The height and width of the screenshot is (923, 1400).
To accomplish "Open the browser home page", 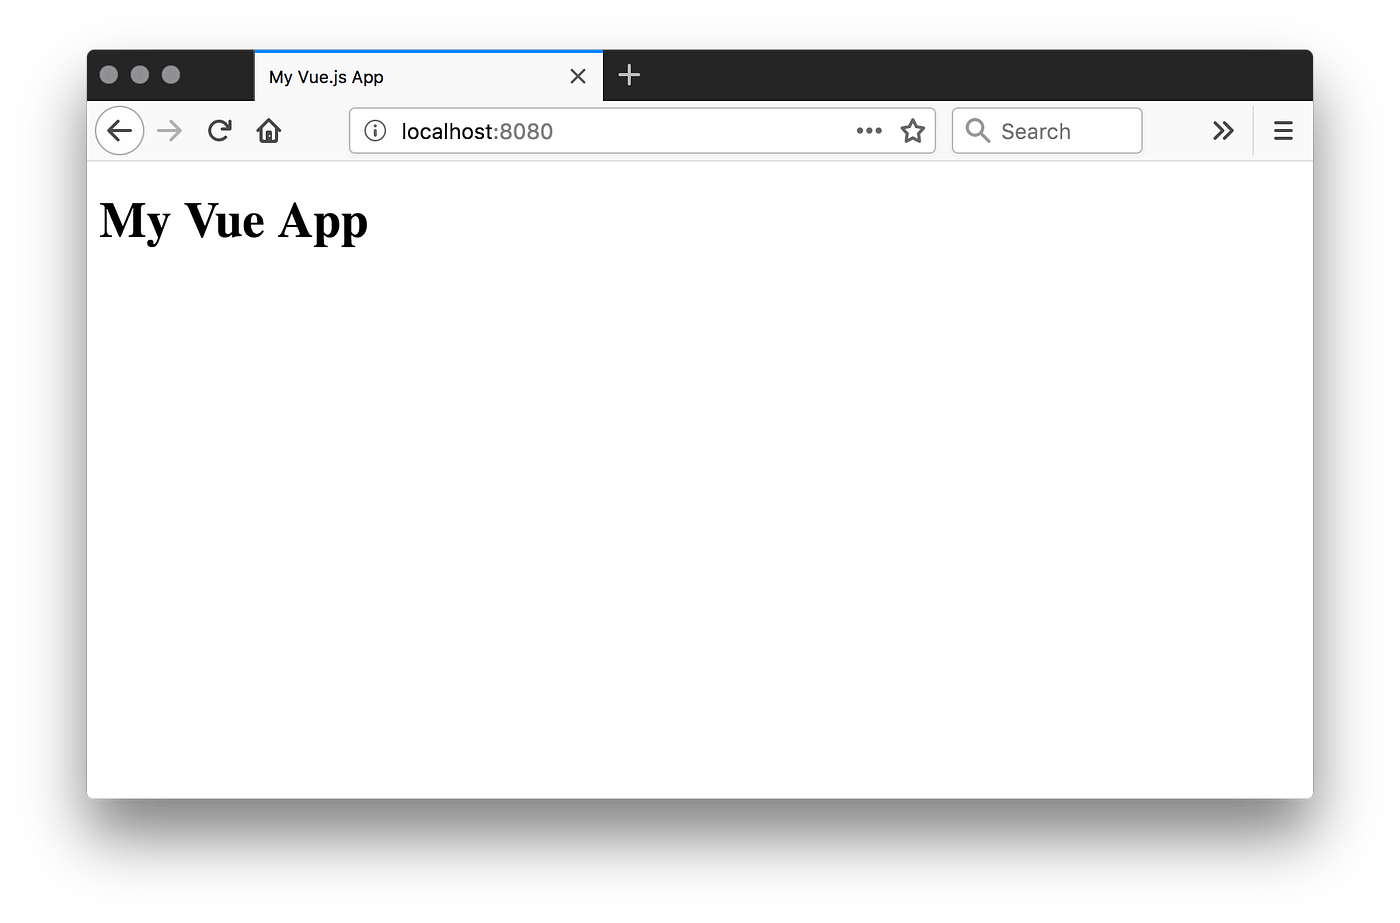I will tap(268, 130).
